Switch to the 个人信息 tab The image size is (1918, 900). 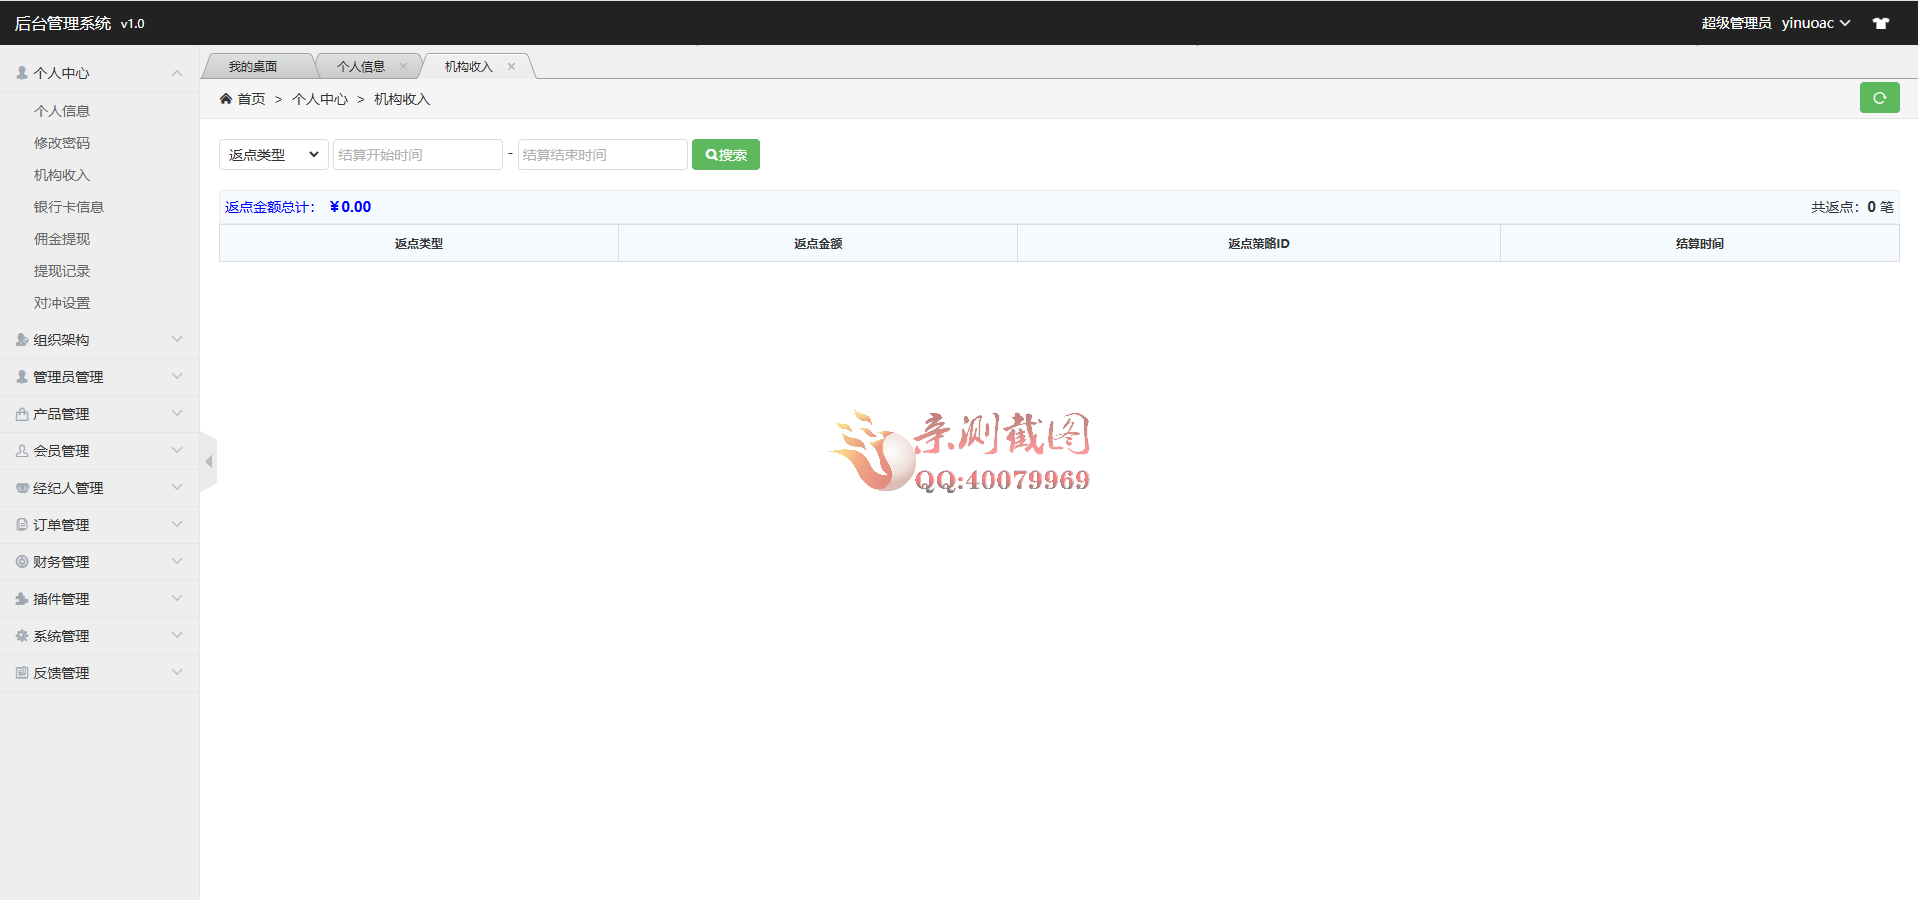coord(361,67)
